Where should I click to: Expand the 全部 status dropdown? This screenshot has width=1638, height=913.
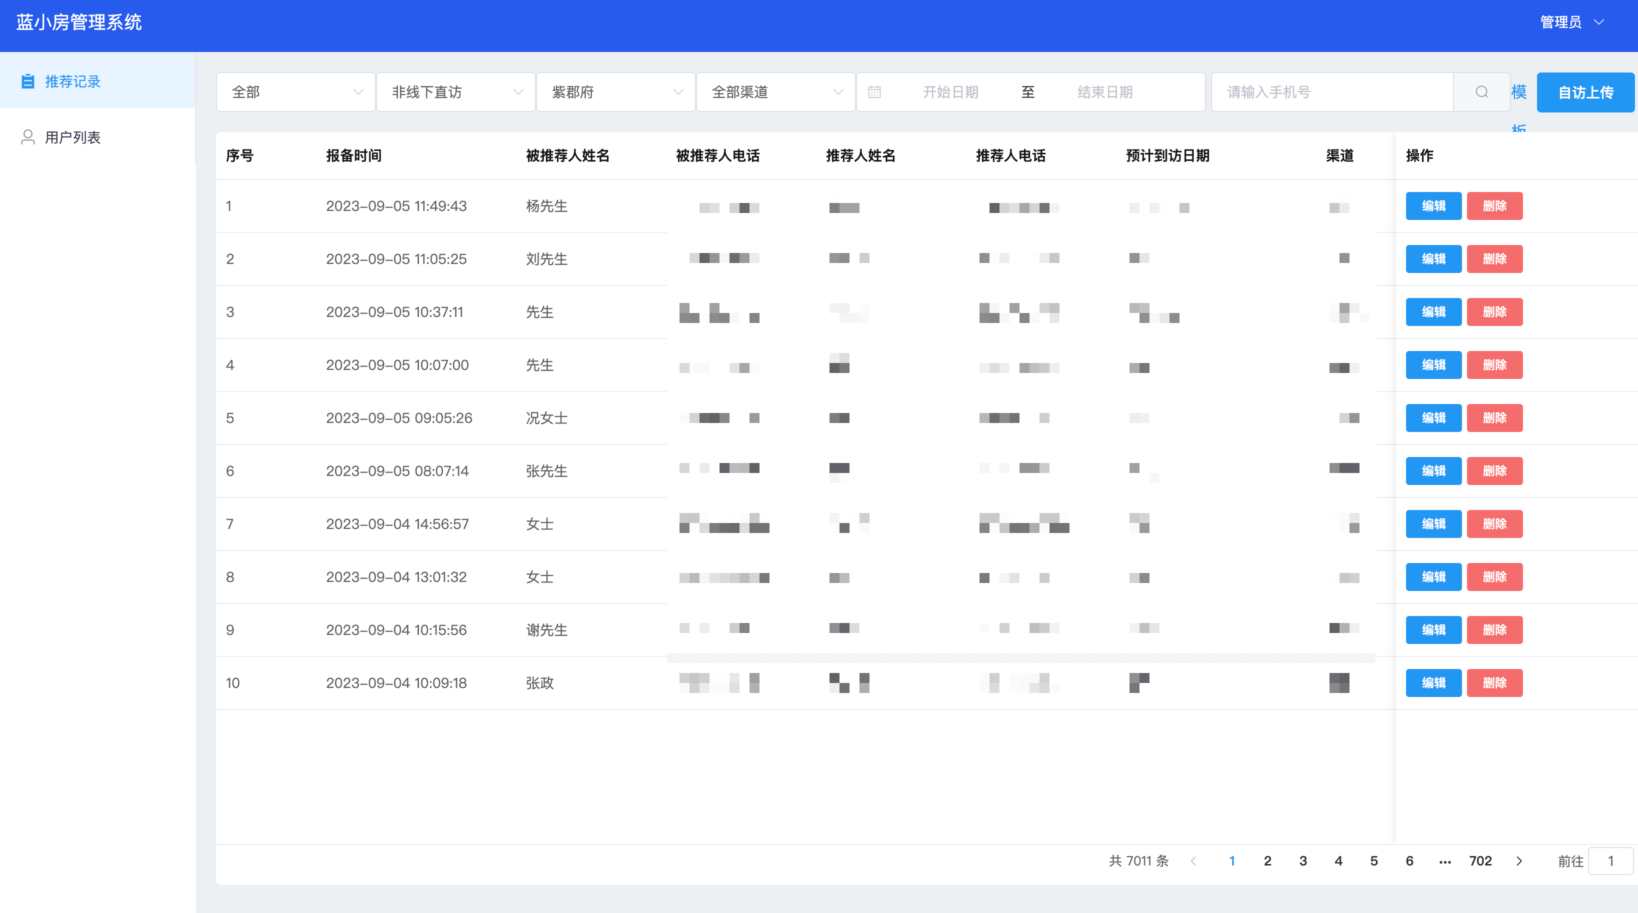pyautogui.click(x=296, y=92)
